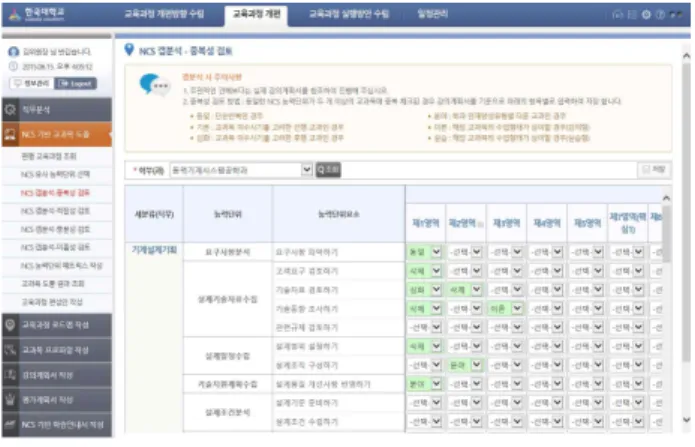The width and height of the screenshot is (695, 447).
Task: Click the 요구사항분석 competency unit cell
Action: tap(227, 252)
